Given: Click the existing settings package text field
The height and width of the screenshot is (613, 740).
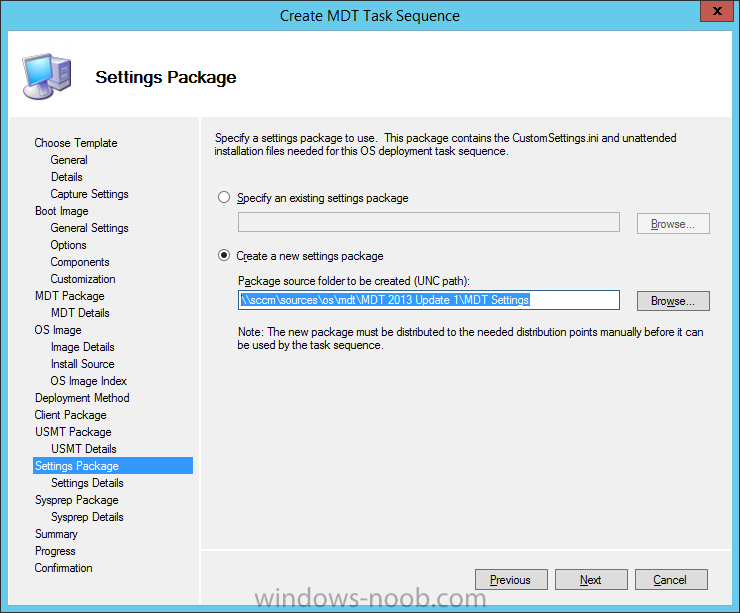Looking at the screenshot, I should pyautogui.click(x=429, y=222).
